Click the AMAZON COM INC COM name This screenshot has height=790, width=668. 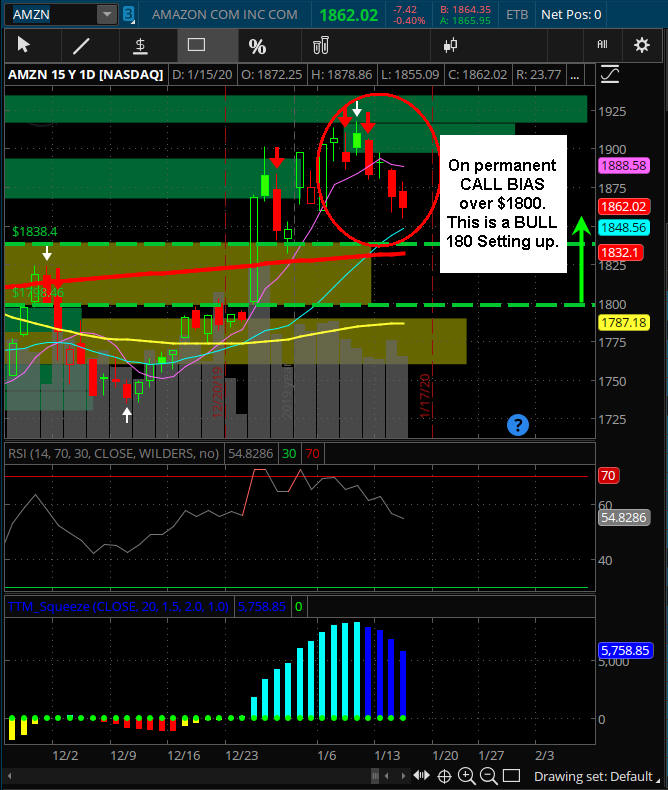(225, 15)
